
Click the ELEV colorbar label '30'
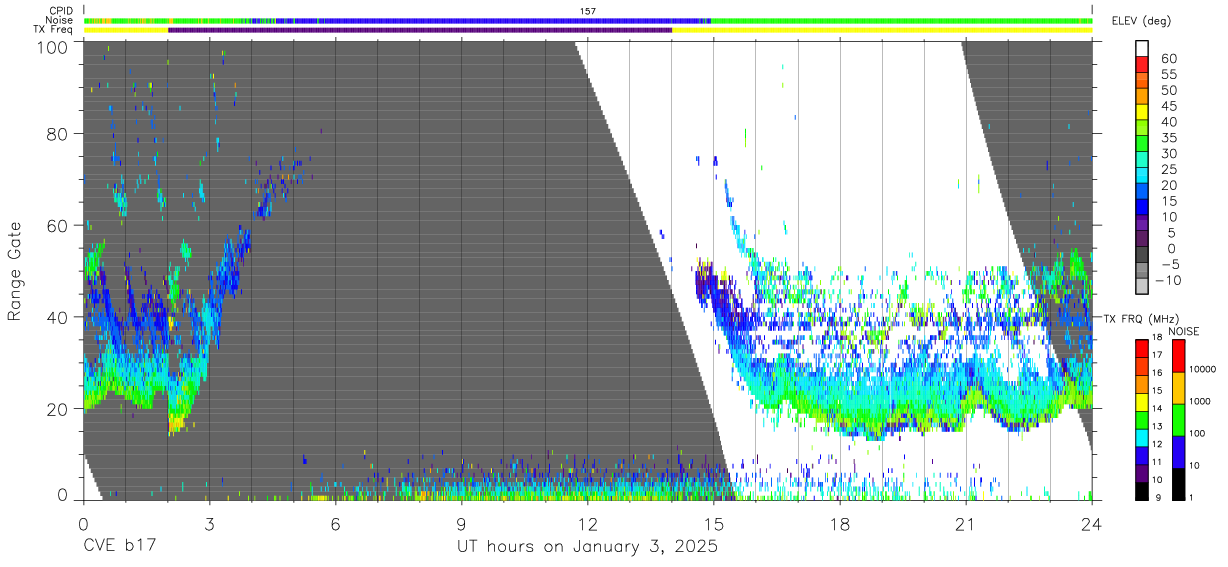point(1167,153)
